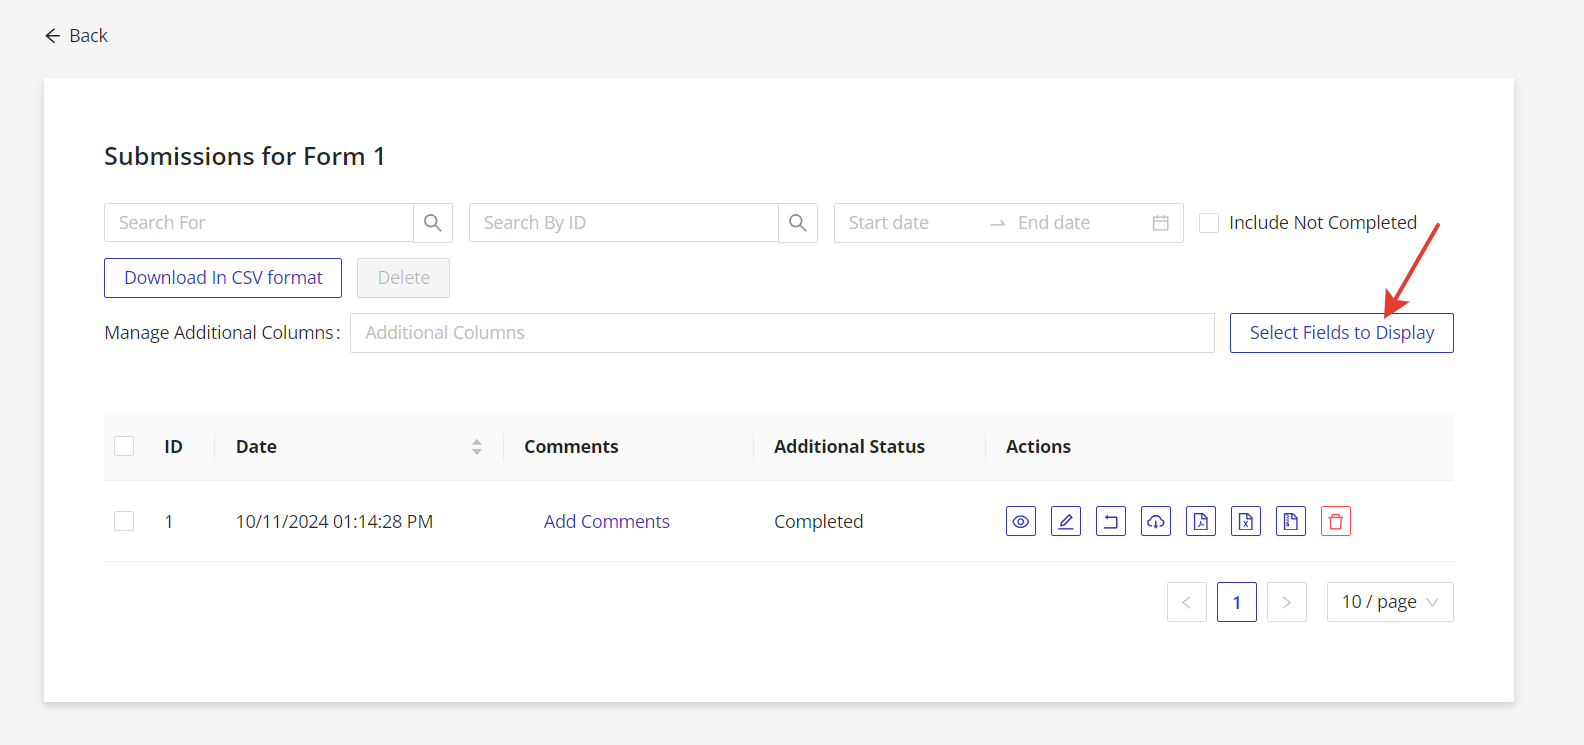
Task: Enable the Include Not Completed checkbox
Action: [1209, 223]
